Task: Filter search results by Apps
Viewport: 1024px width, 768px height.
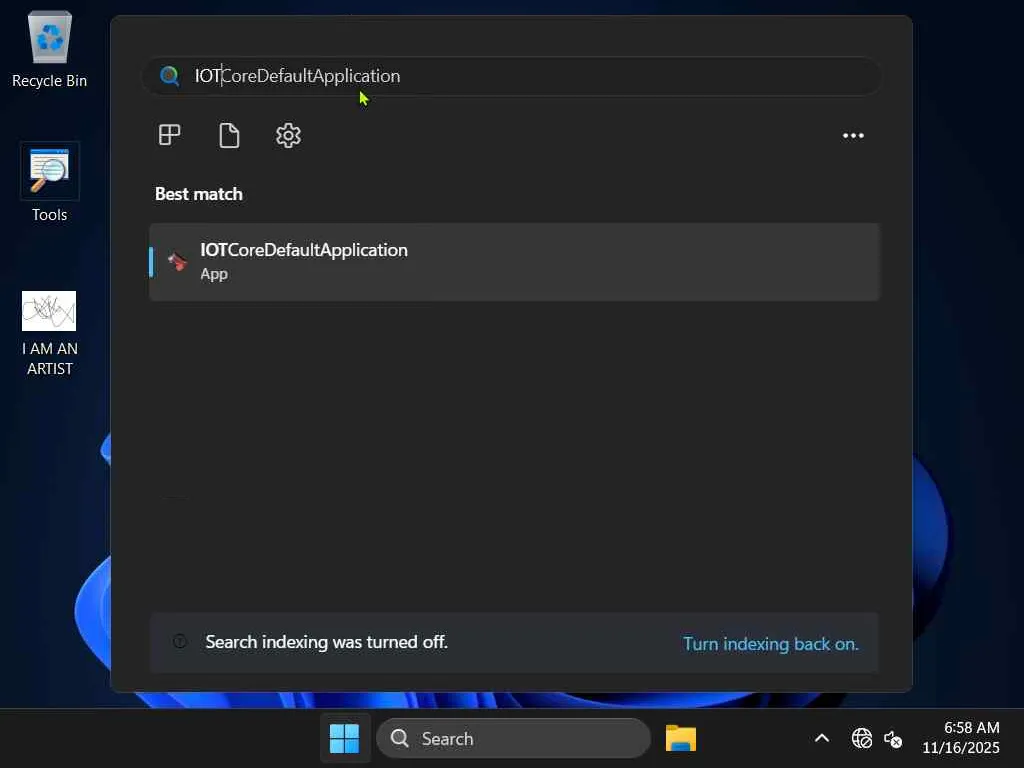Action: pos(170,135)
